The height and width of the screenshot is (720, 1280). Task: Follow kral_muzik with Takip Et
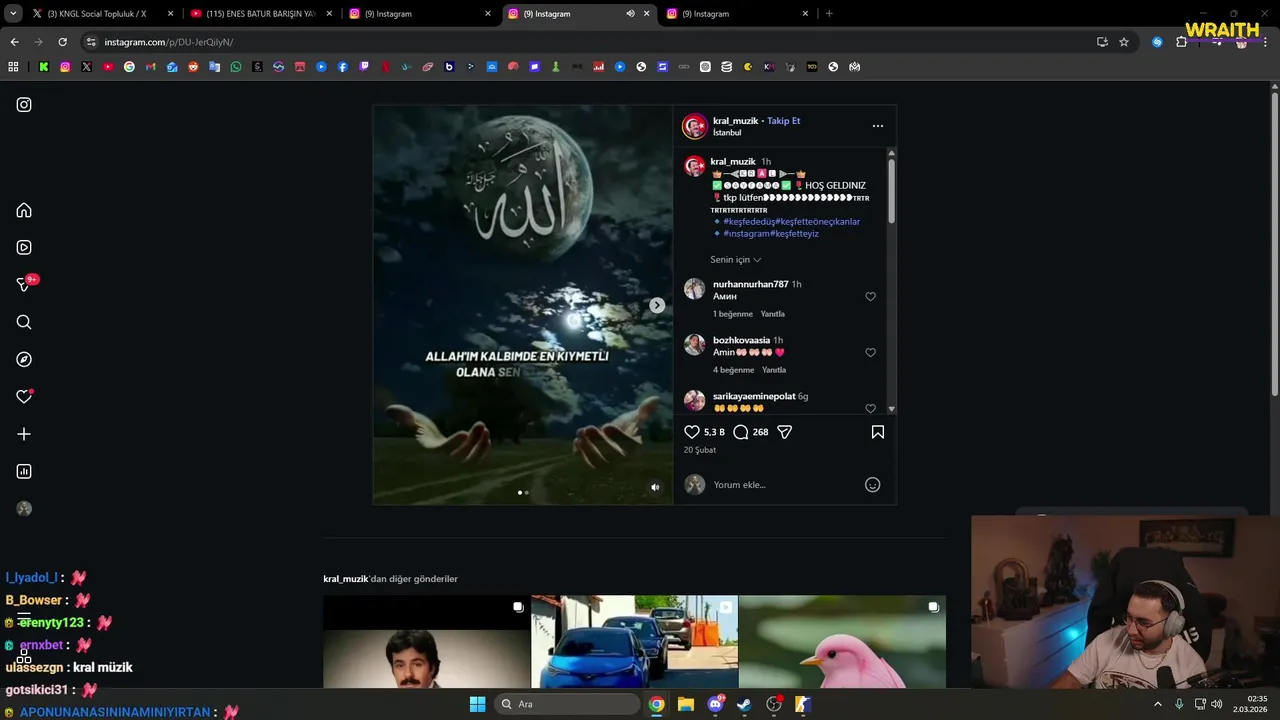(784, 121)
